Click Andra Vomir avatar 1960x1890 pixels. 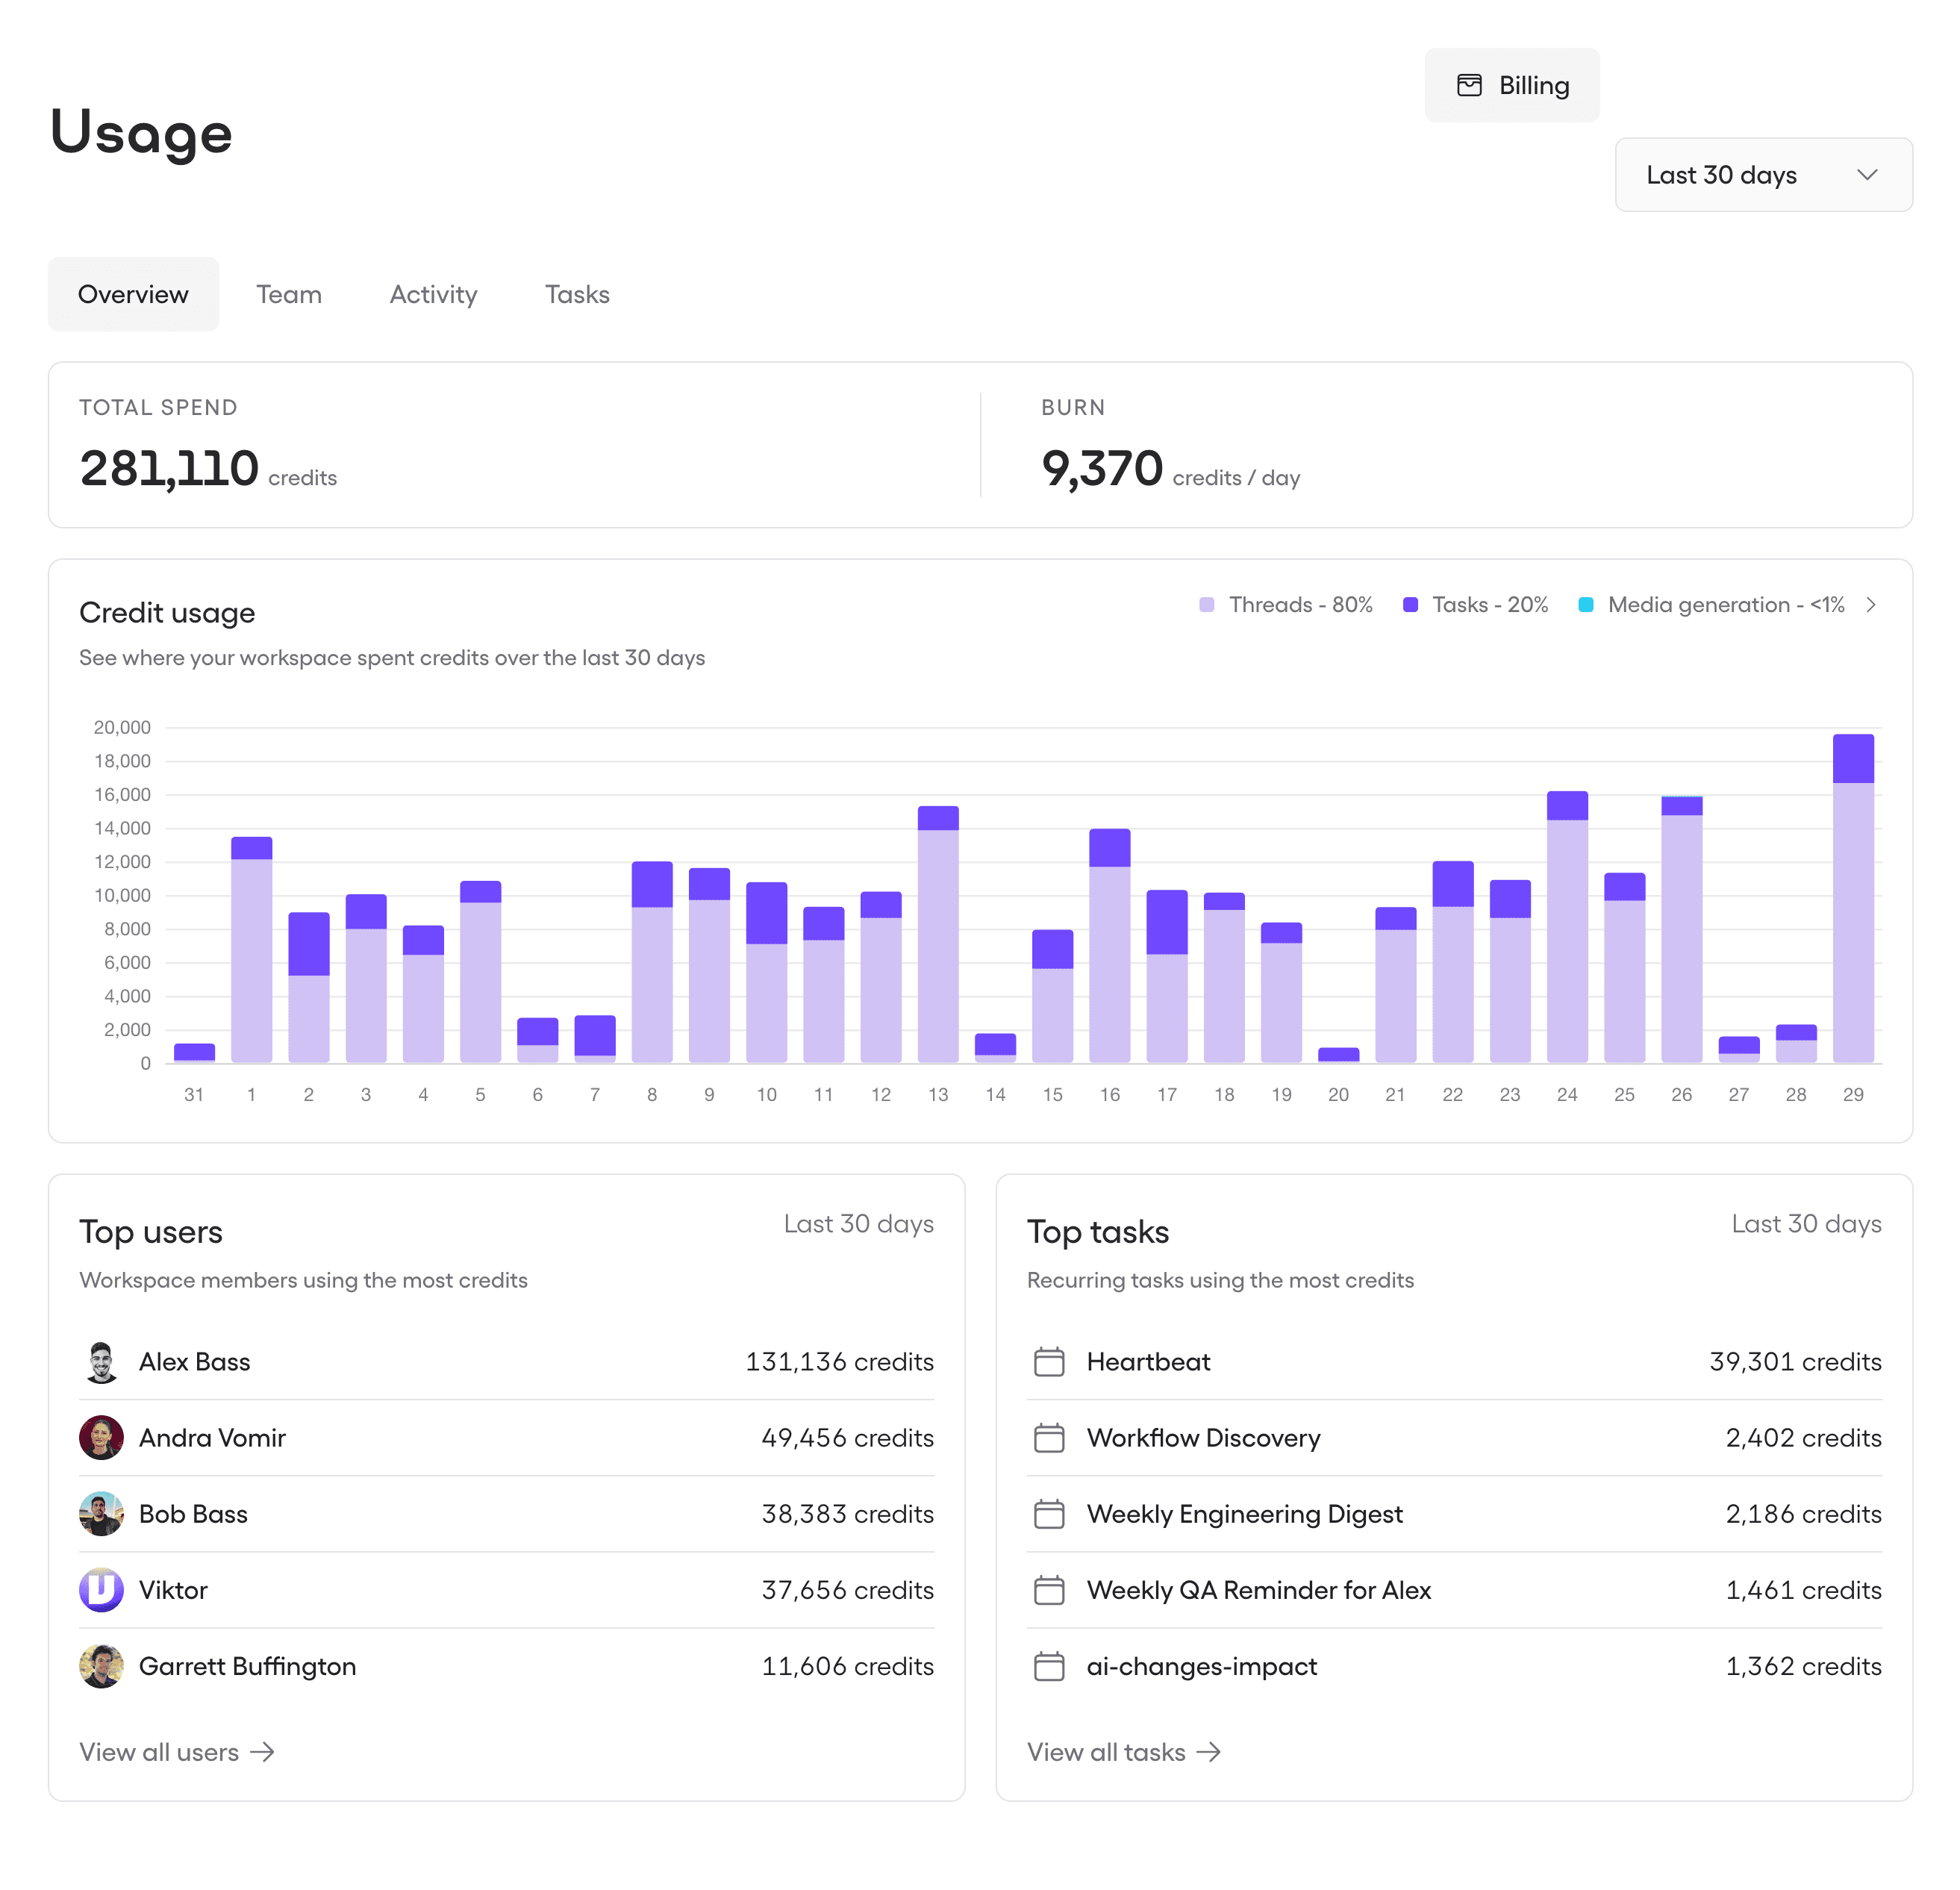(101, 1438)
